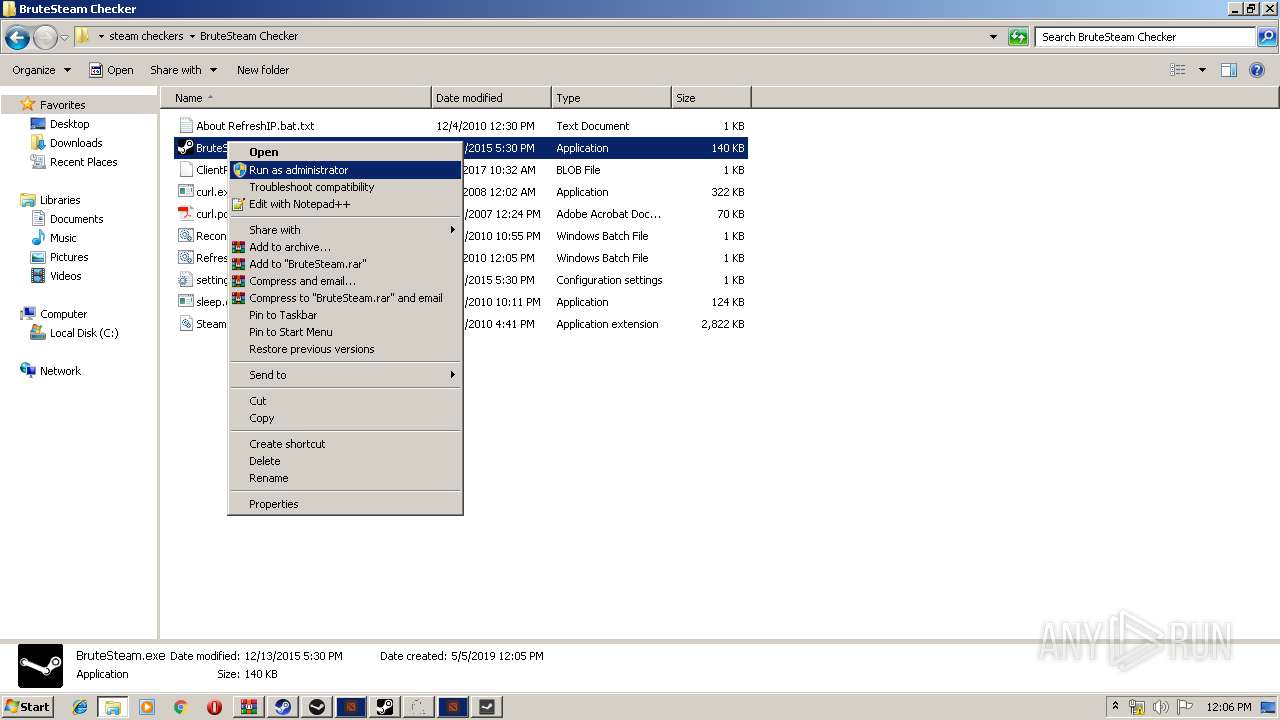Open the Organize dropdown menu
This screenshot has width=1280, height=720.
pyautogui.click(x=41, y=70)
